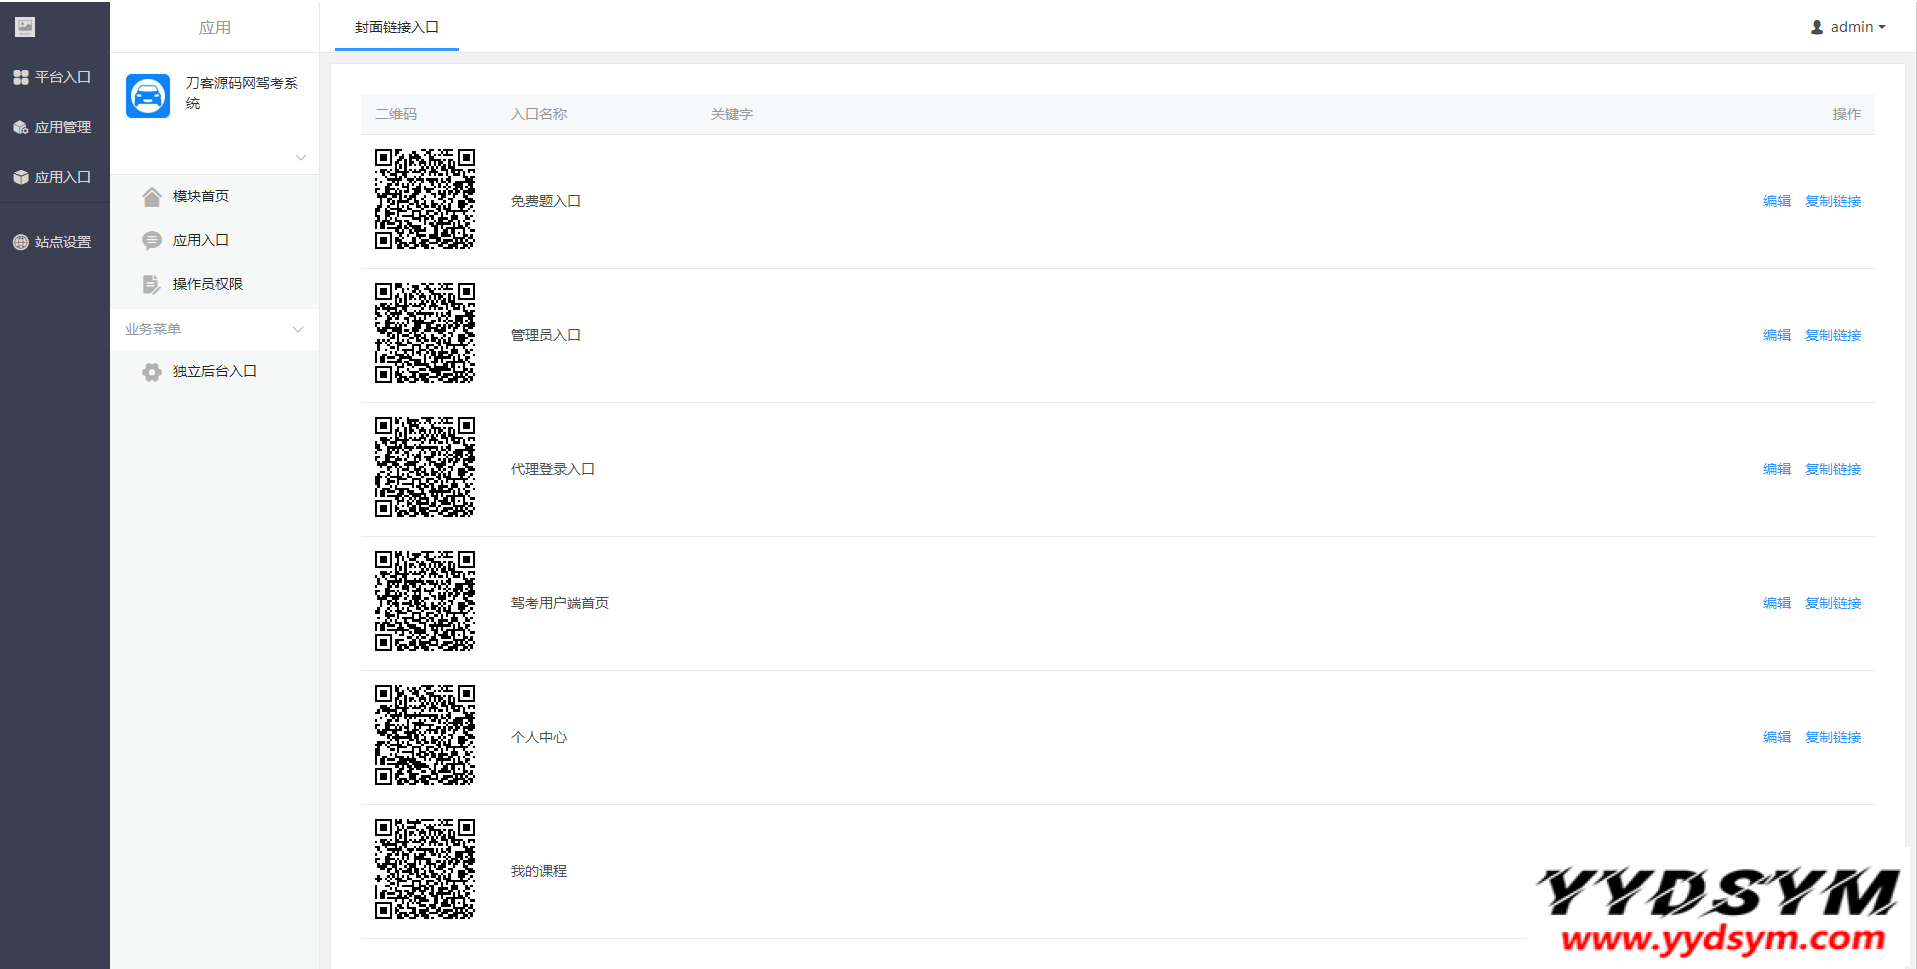The height and width of the screenshot is (969, 1917).
Task: Click the 应用入口 chat bubble icon
Action: [x=152, y=240]
